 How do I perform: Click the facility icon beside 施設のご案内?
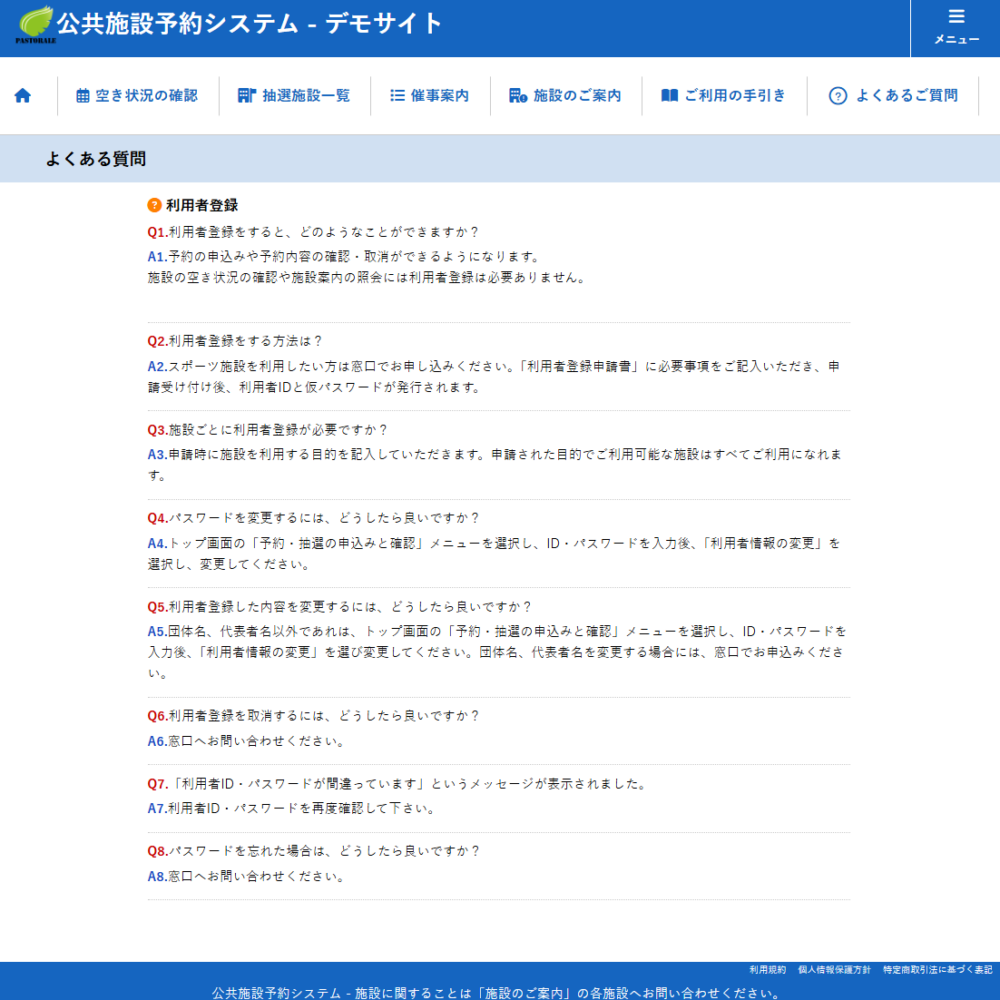click(x=517, y=96)
